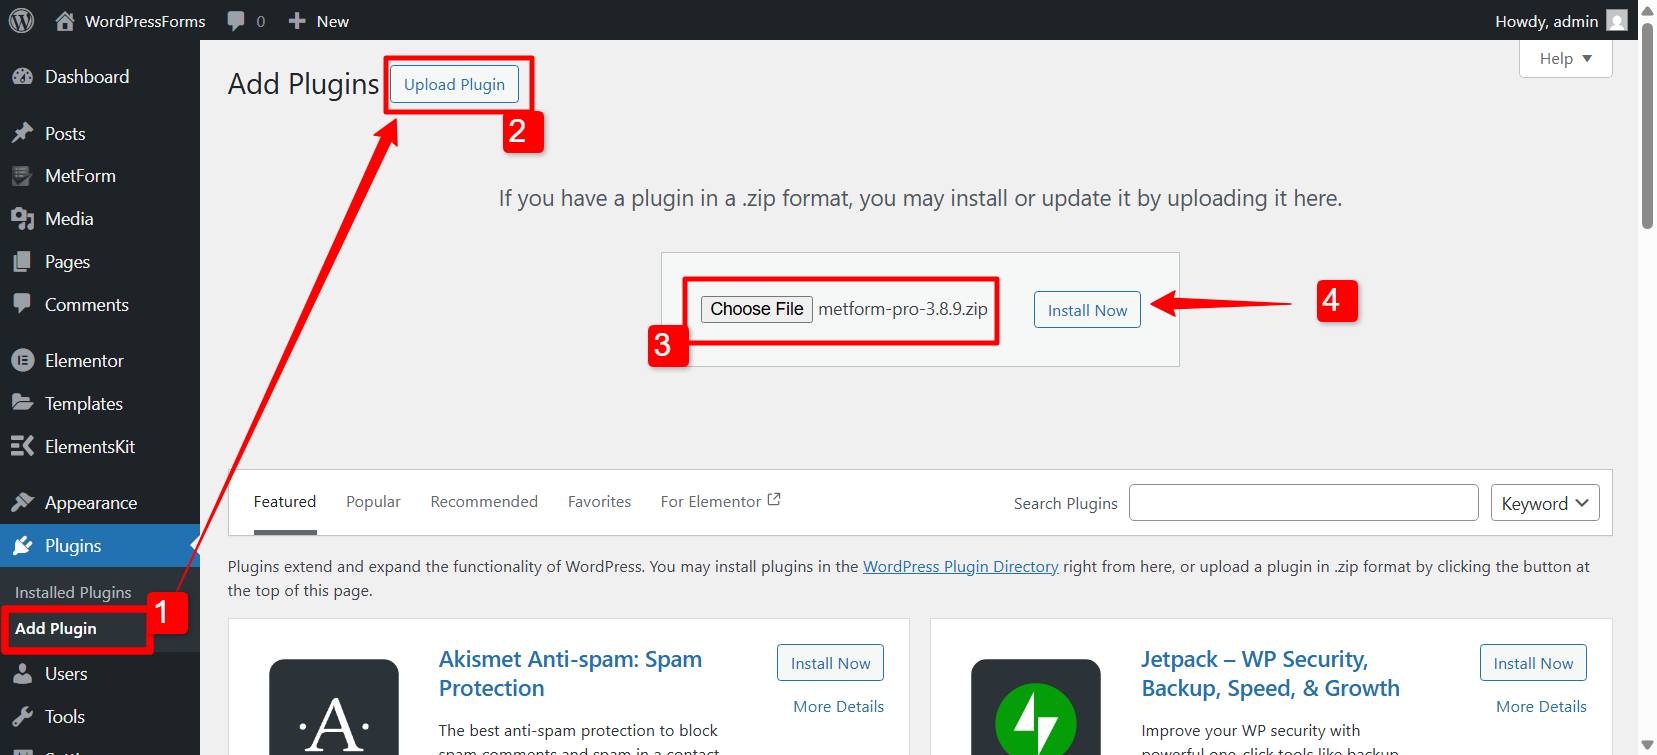Open the Howdy, admin account menu
Image resolution: width=1657 pixels, height=755 pixels.
[x=1560, y=21]
